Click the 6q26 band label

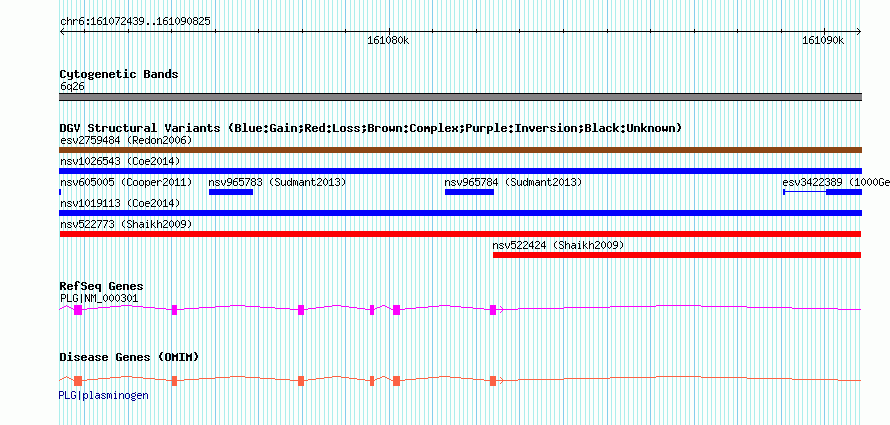coord(72,86)
